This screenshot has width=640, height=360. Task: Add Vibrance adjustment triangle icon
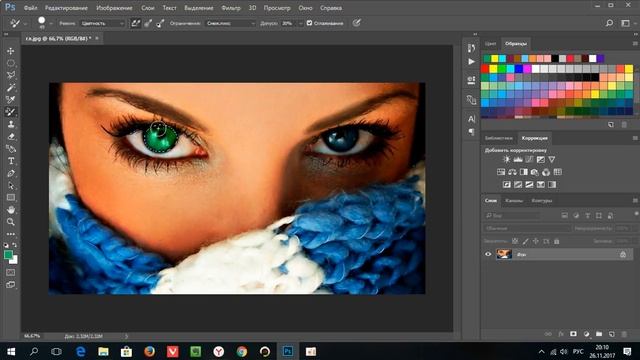click(552, 160)
